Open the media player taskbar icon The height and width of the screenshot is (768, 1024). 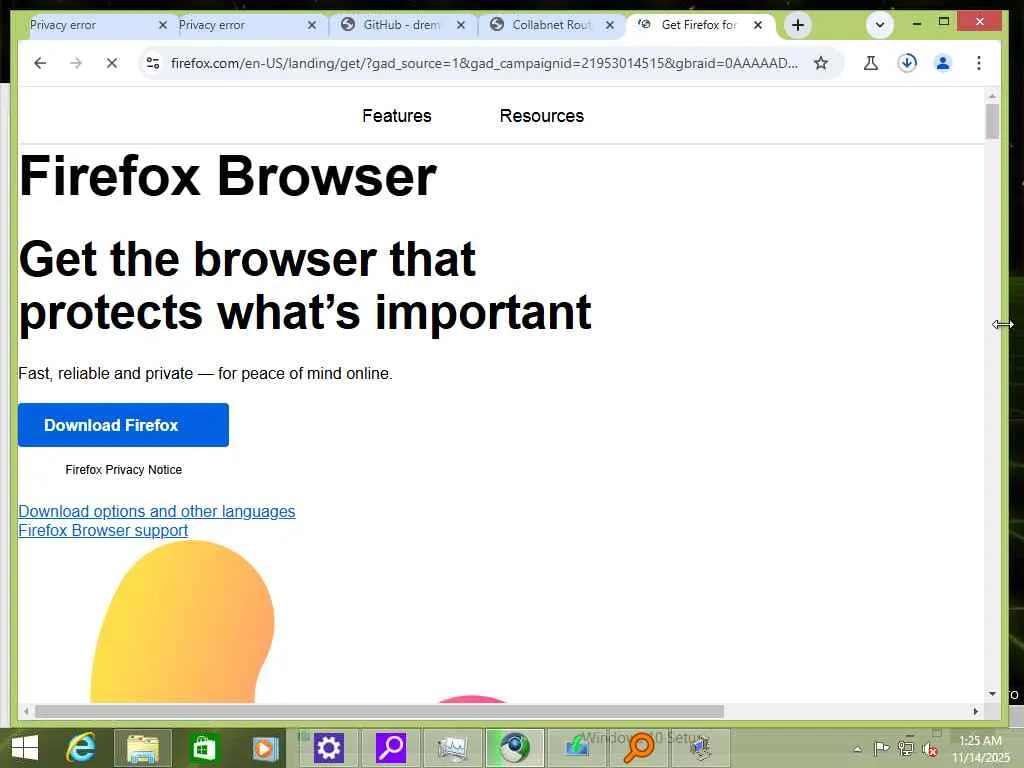264,748
